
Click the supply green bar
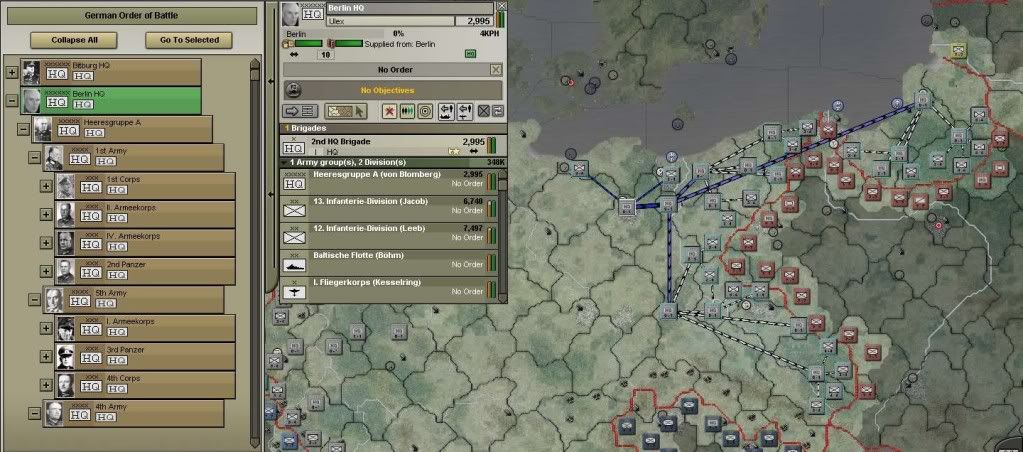(349, 44)
